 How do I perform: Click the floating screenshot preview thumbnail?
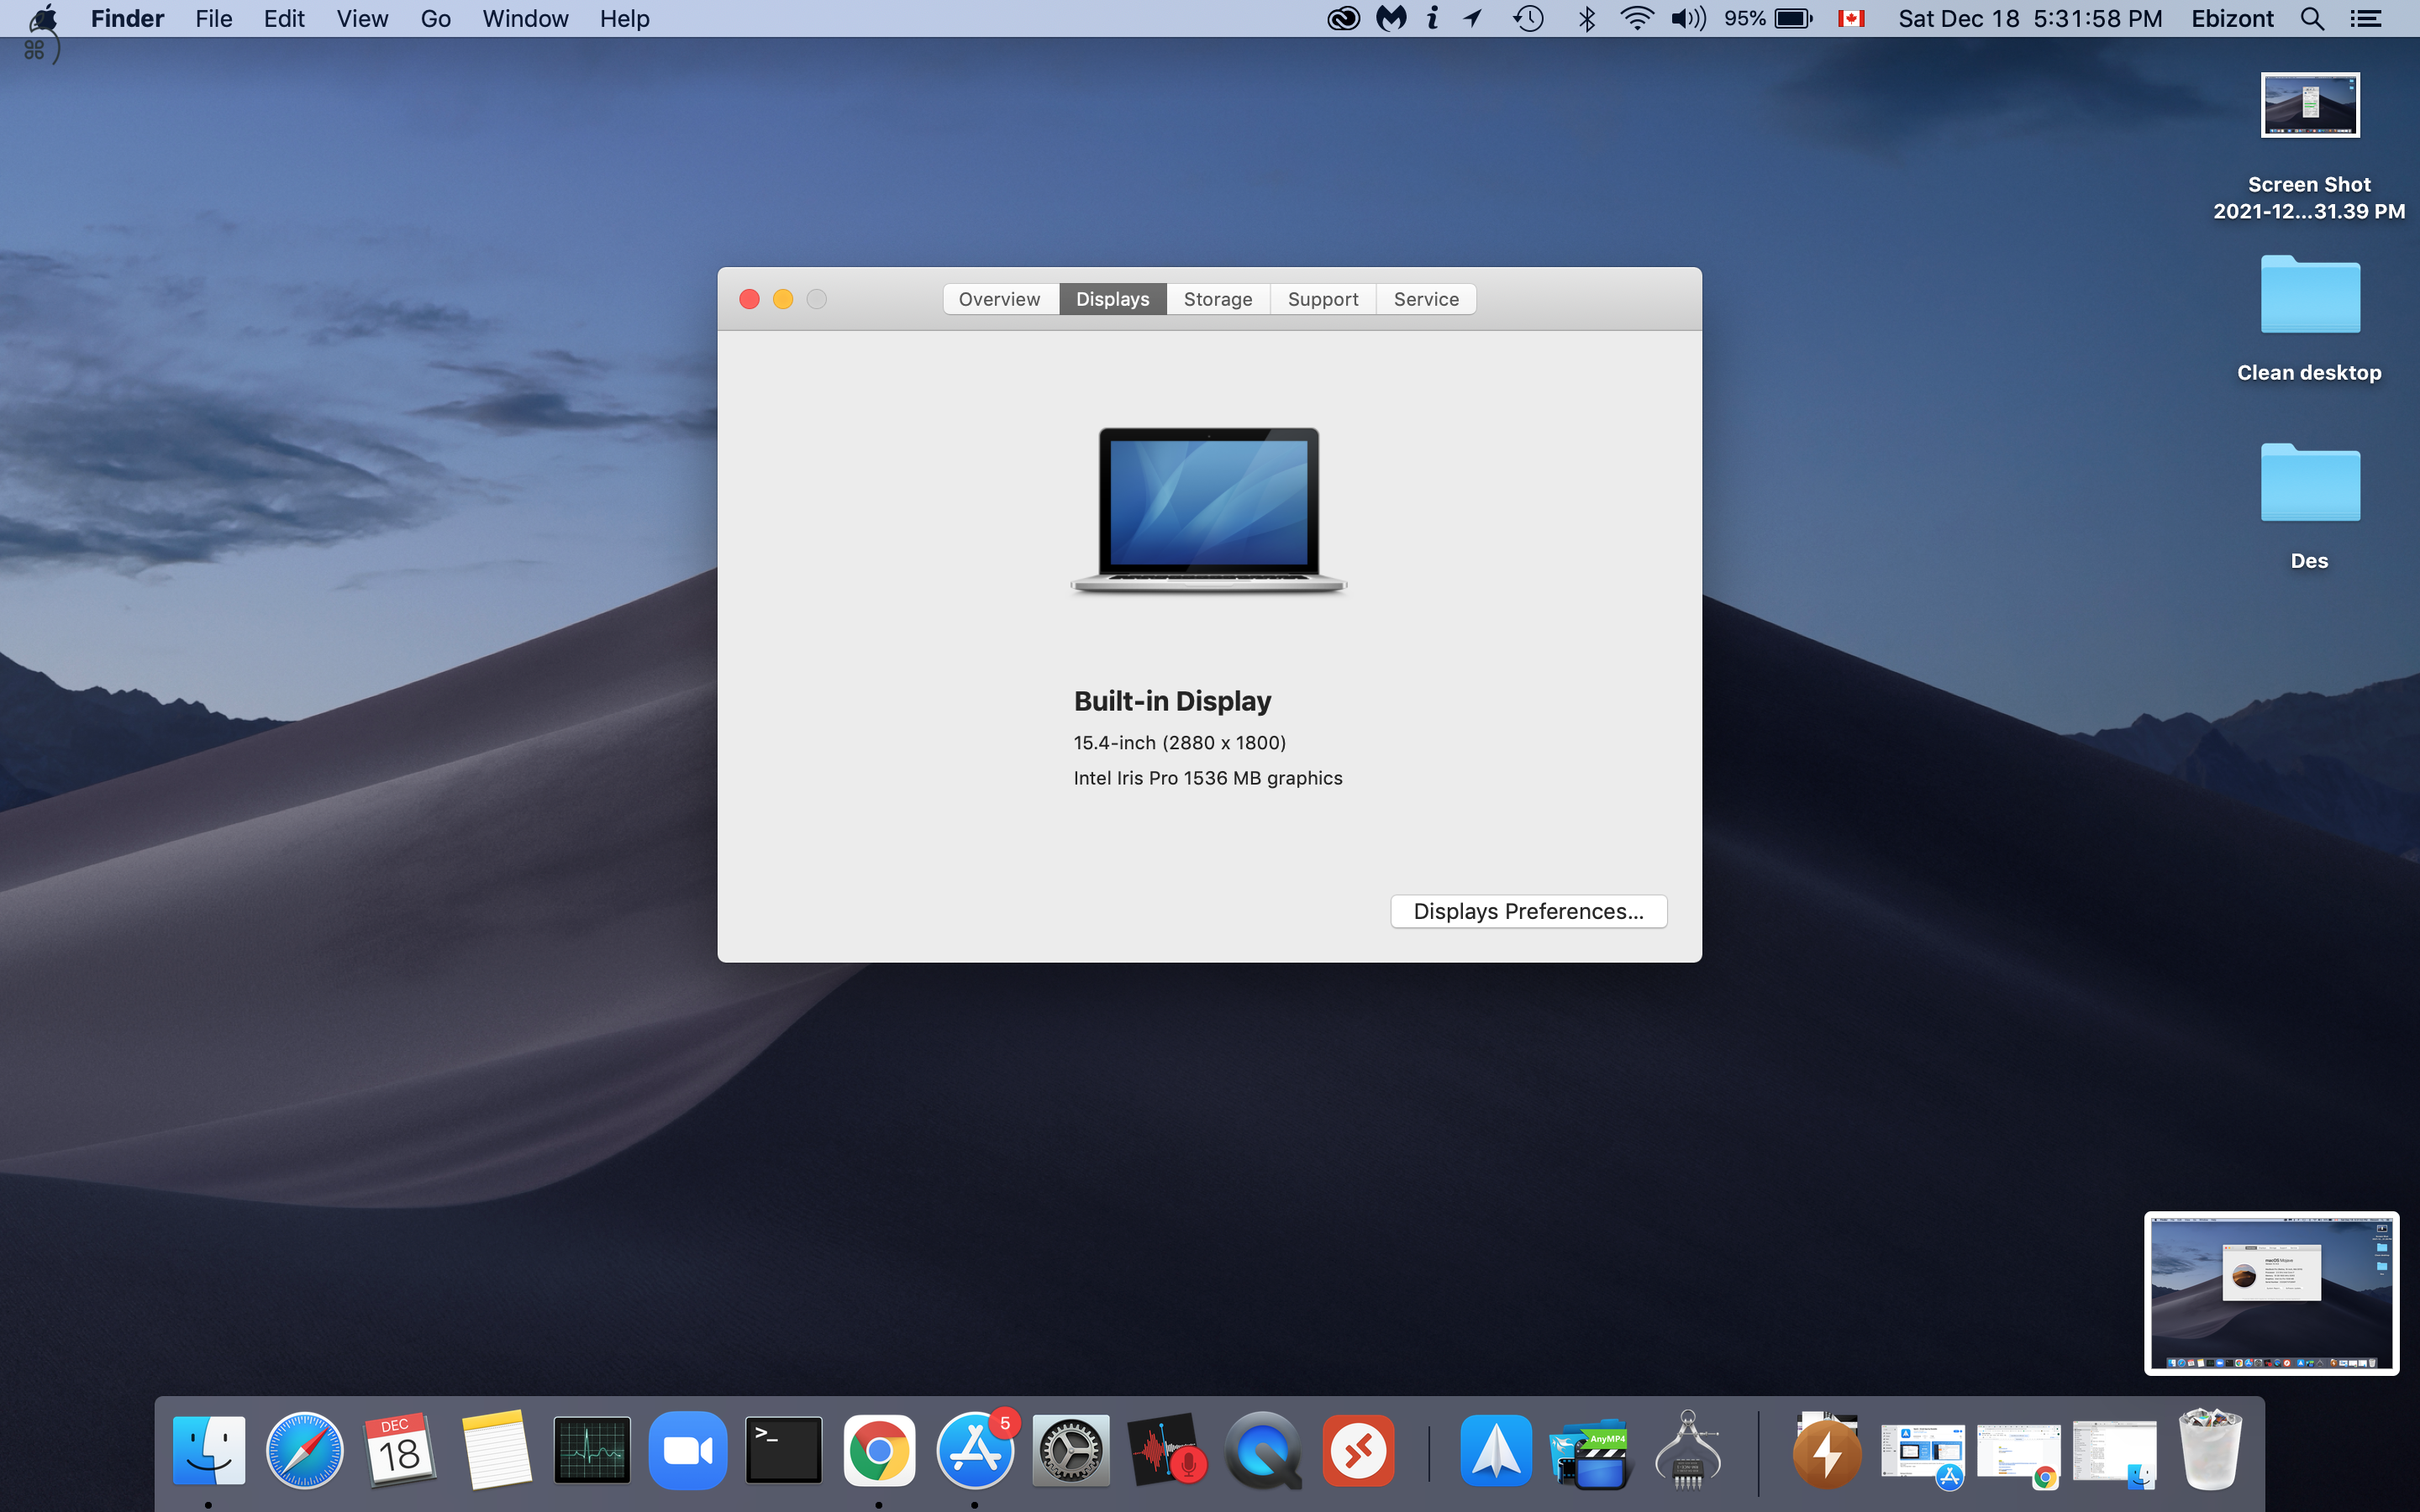pyautogui.click(x=2271, y=1293)
